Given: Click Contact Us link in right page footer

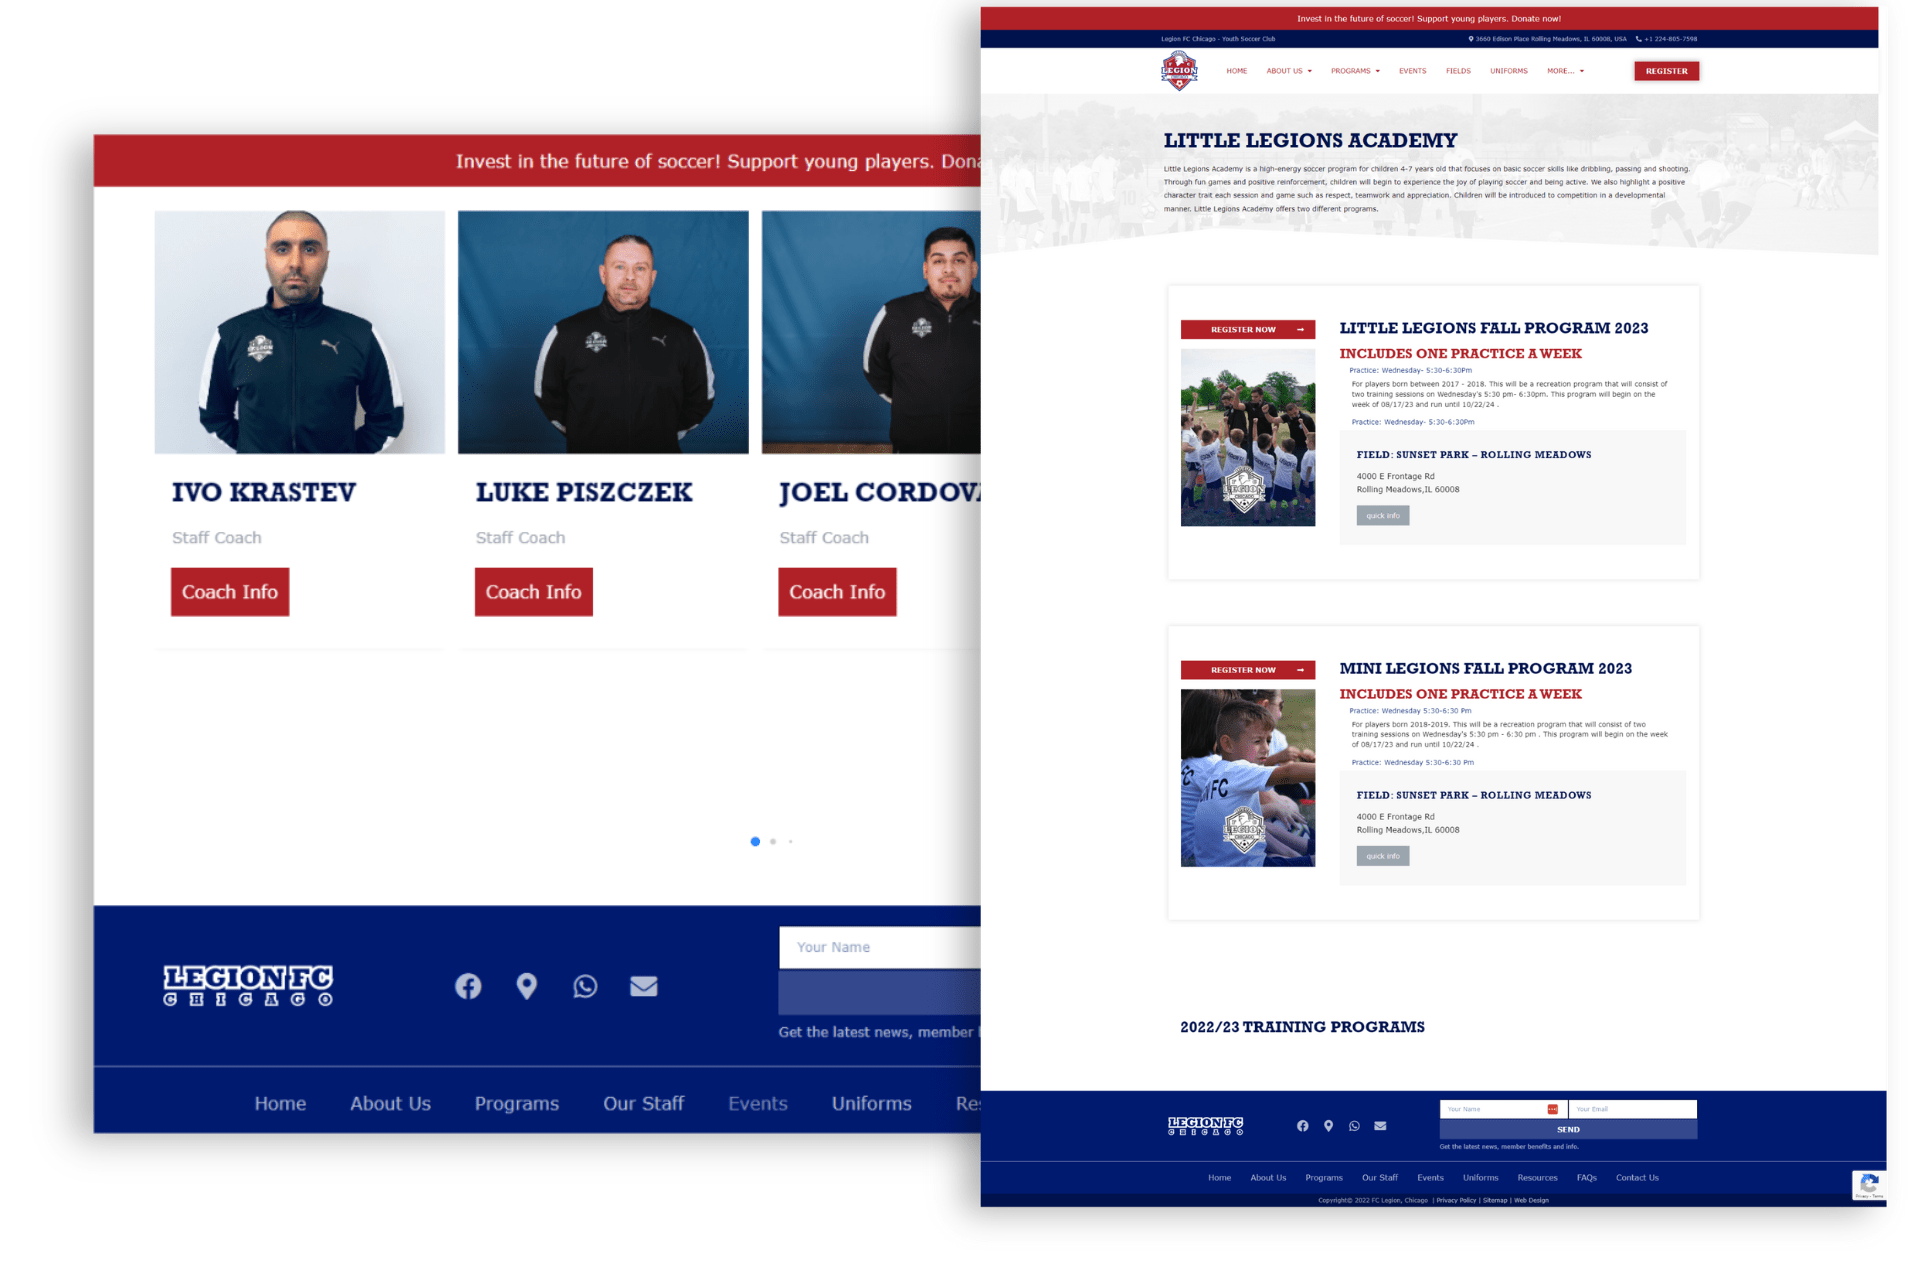Looking at the screenshot, I should [1637, 1178].
